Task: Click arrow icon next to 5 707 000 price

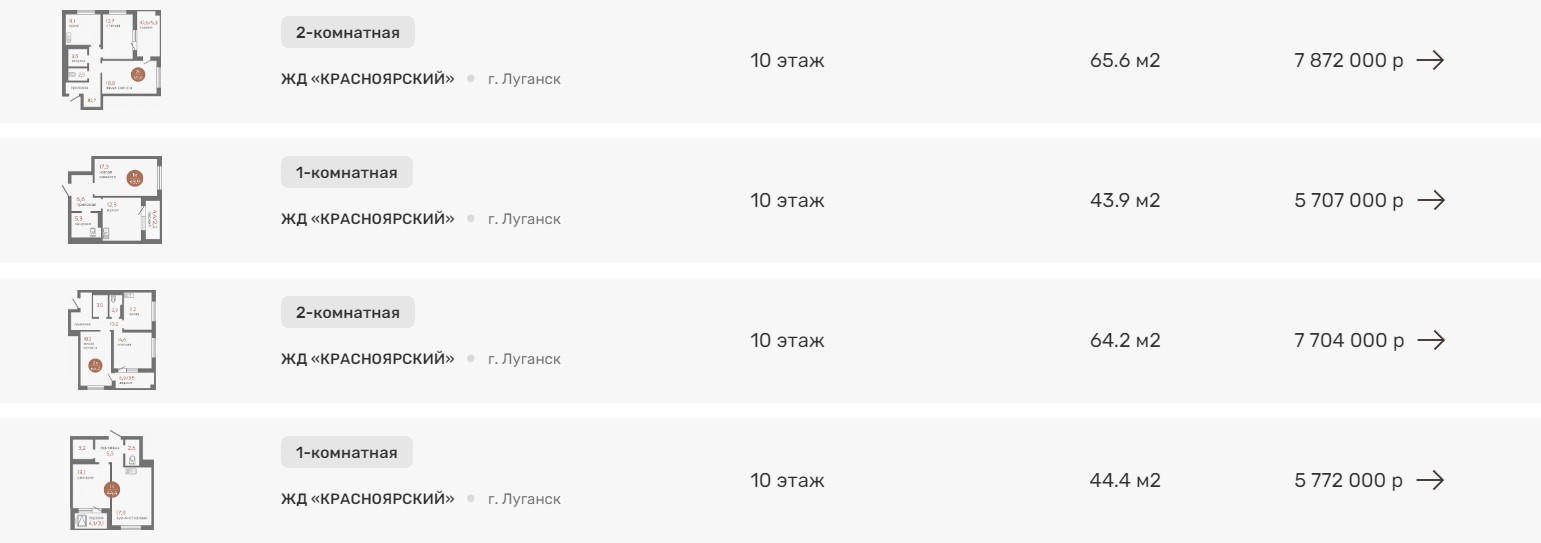Action: pyautogui.click(x=1429, y=201)
